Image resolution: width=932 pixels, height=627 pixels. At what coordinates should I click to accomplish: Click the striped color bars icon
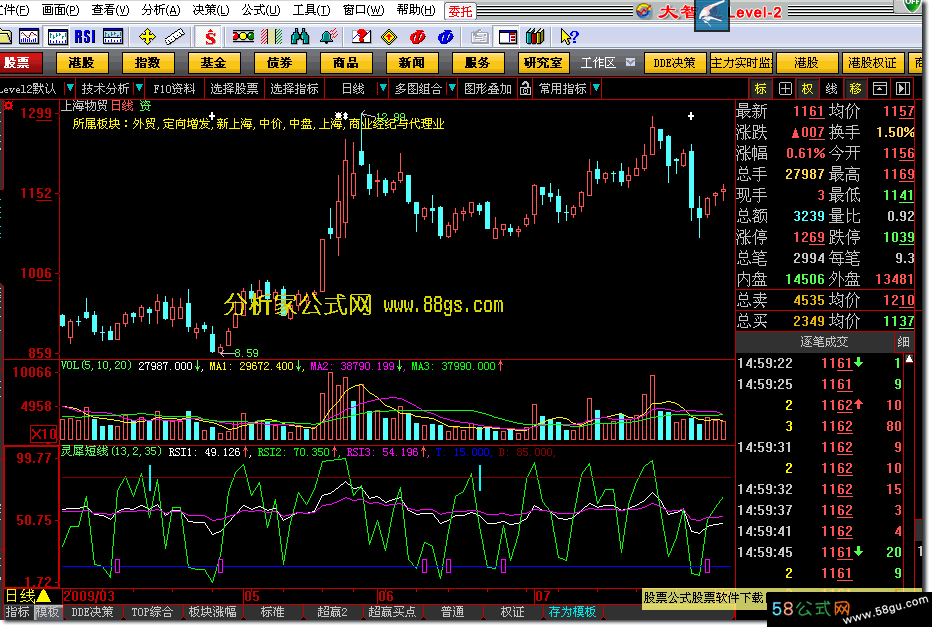[x=272, y=37]
